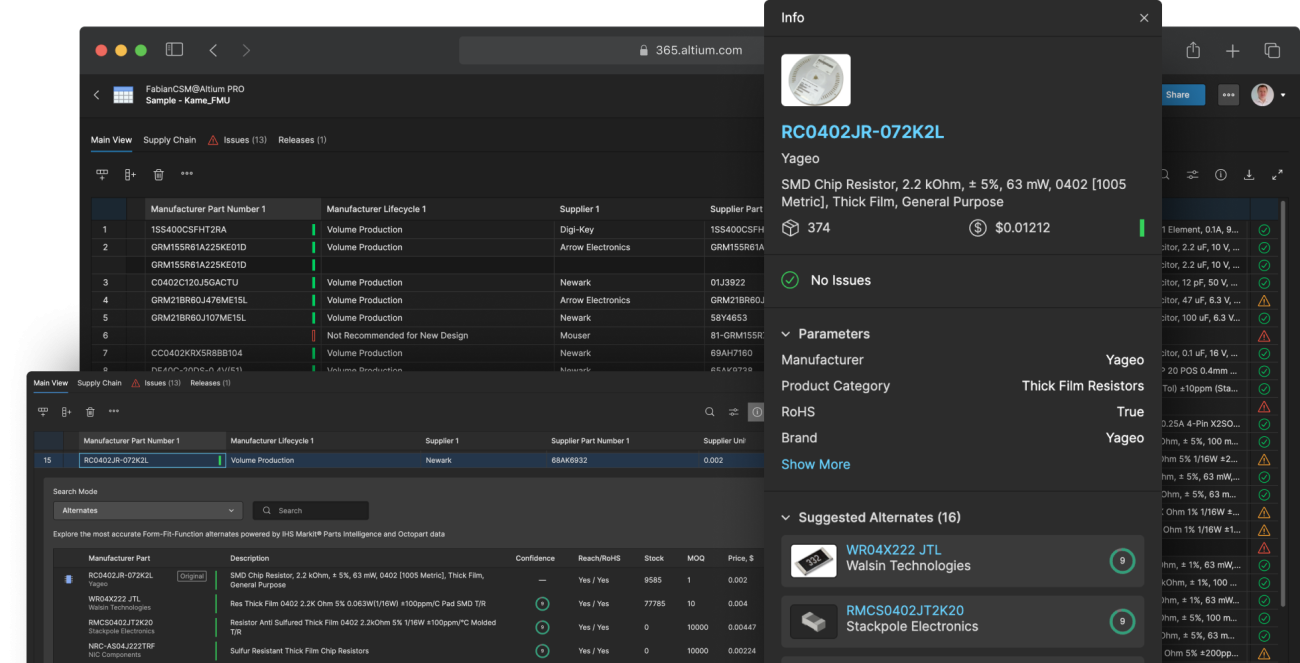1300x663 pixels.
Task: Click confidence 9 badge on Stackpole Electronics card
Action: (x=1122, y=621)
